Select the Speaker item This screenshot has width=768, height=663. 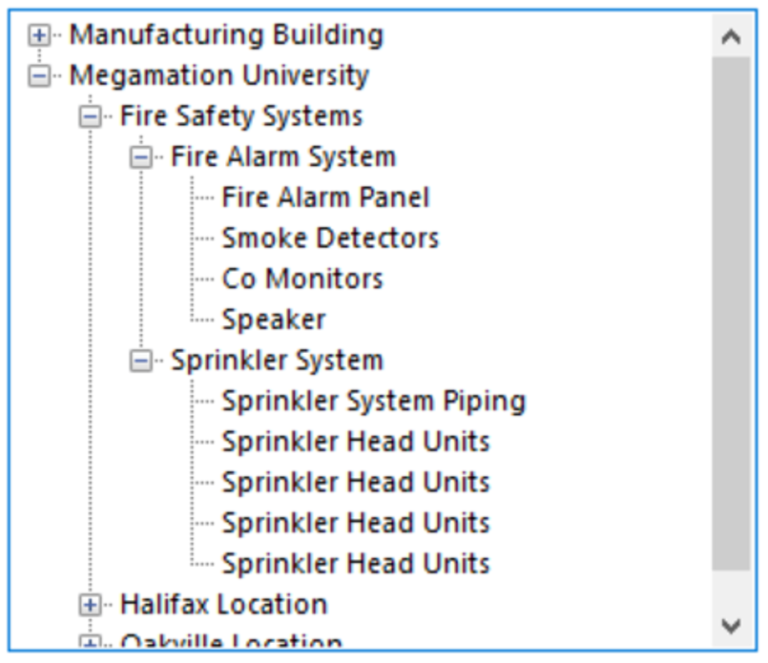(274, 320)
